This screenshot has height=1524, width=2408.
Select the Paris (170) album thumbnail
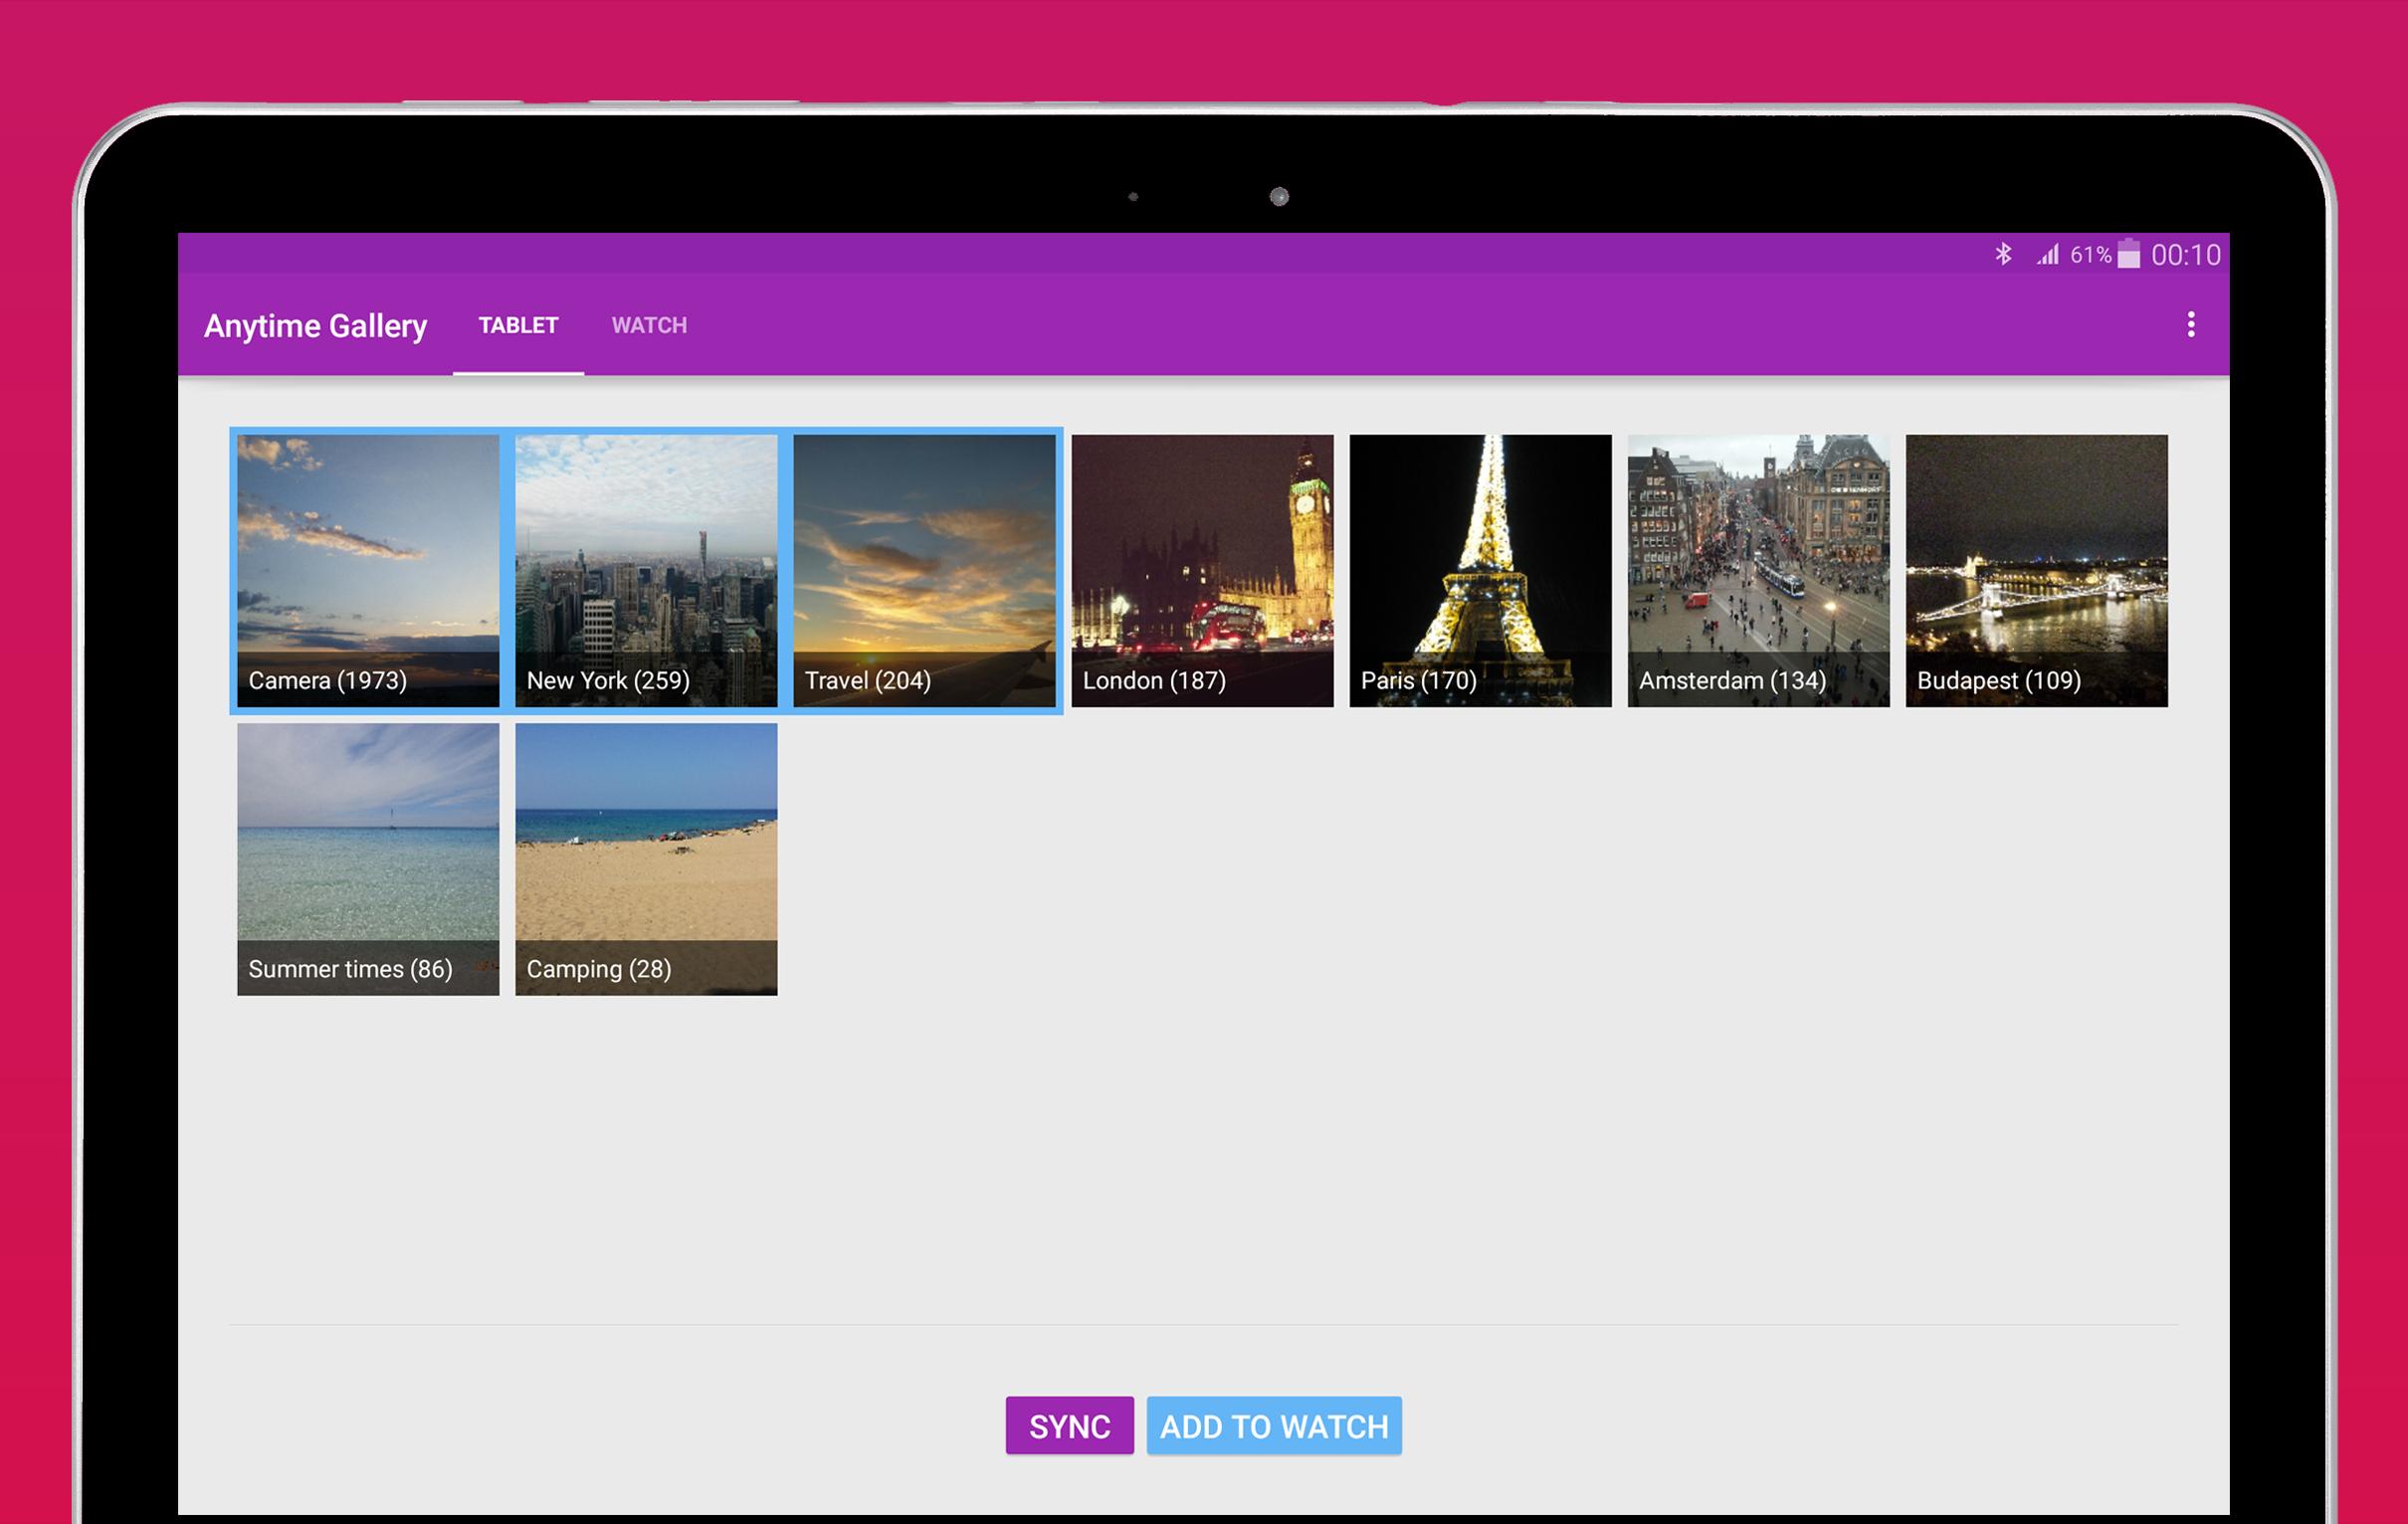click(1480, 571)
